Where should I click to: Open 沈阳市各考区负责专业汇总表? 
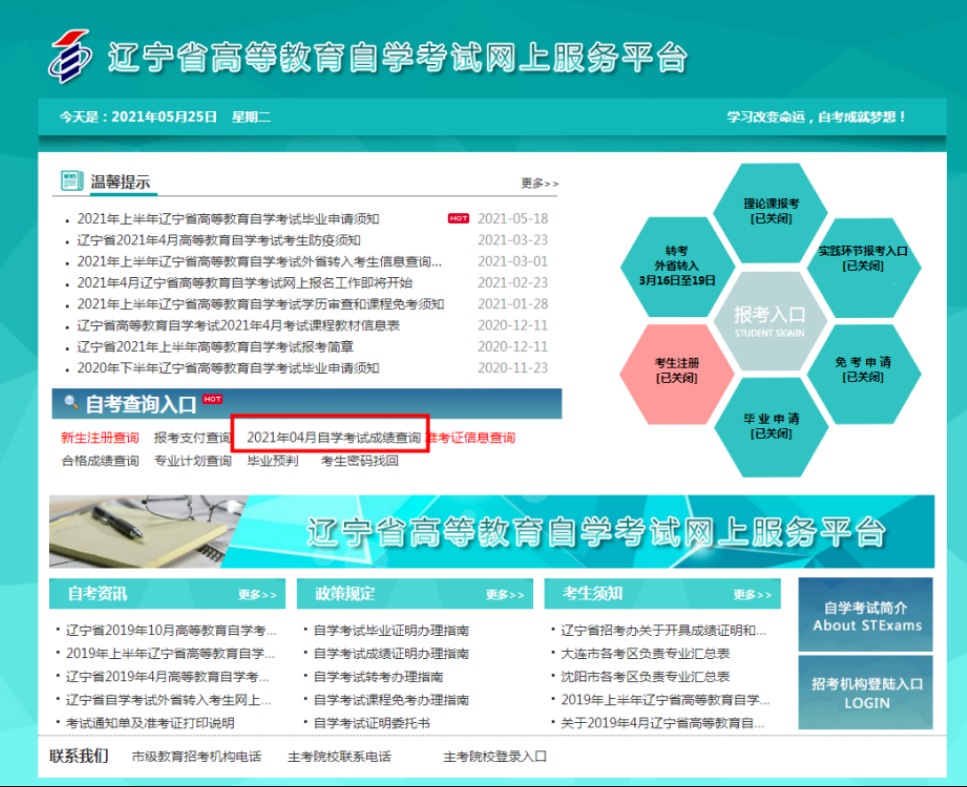(644, 677)
